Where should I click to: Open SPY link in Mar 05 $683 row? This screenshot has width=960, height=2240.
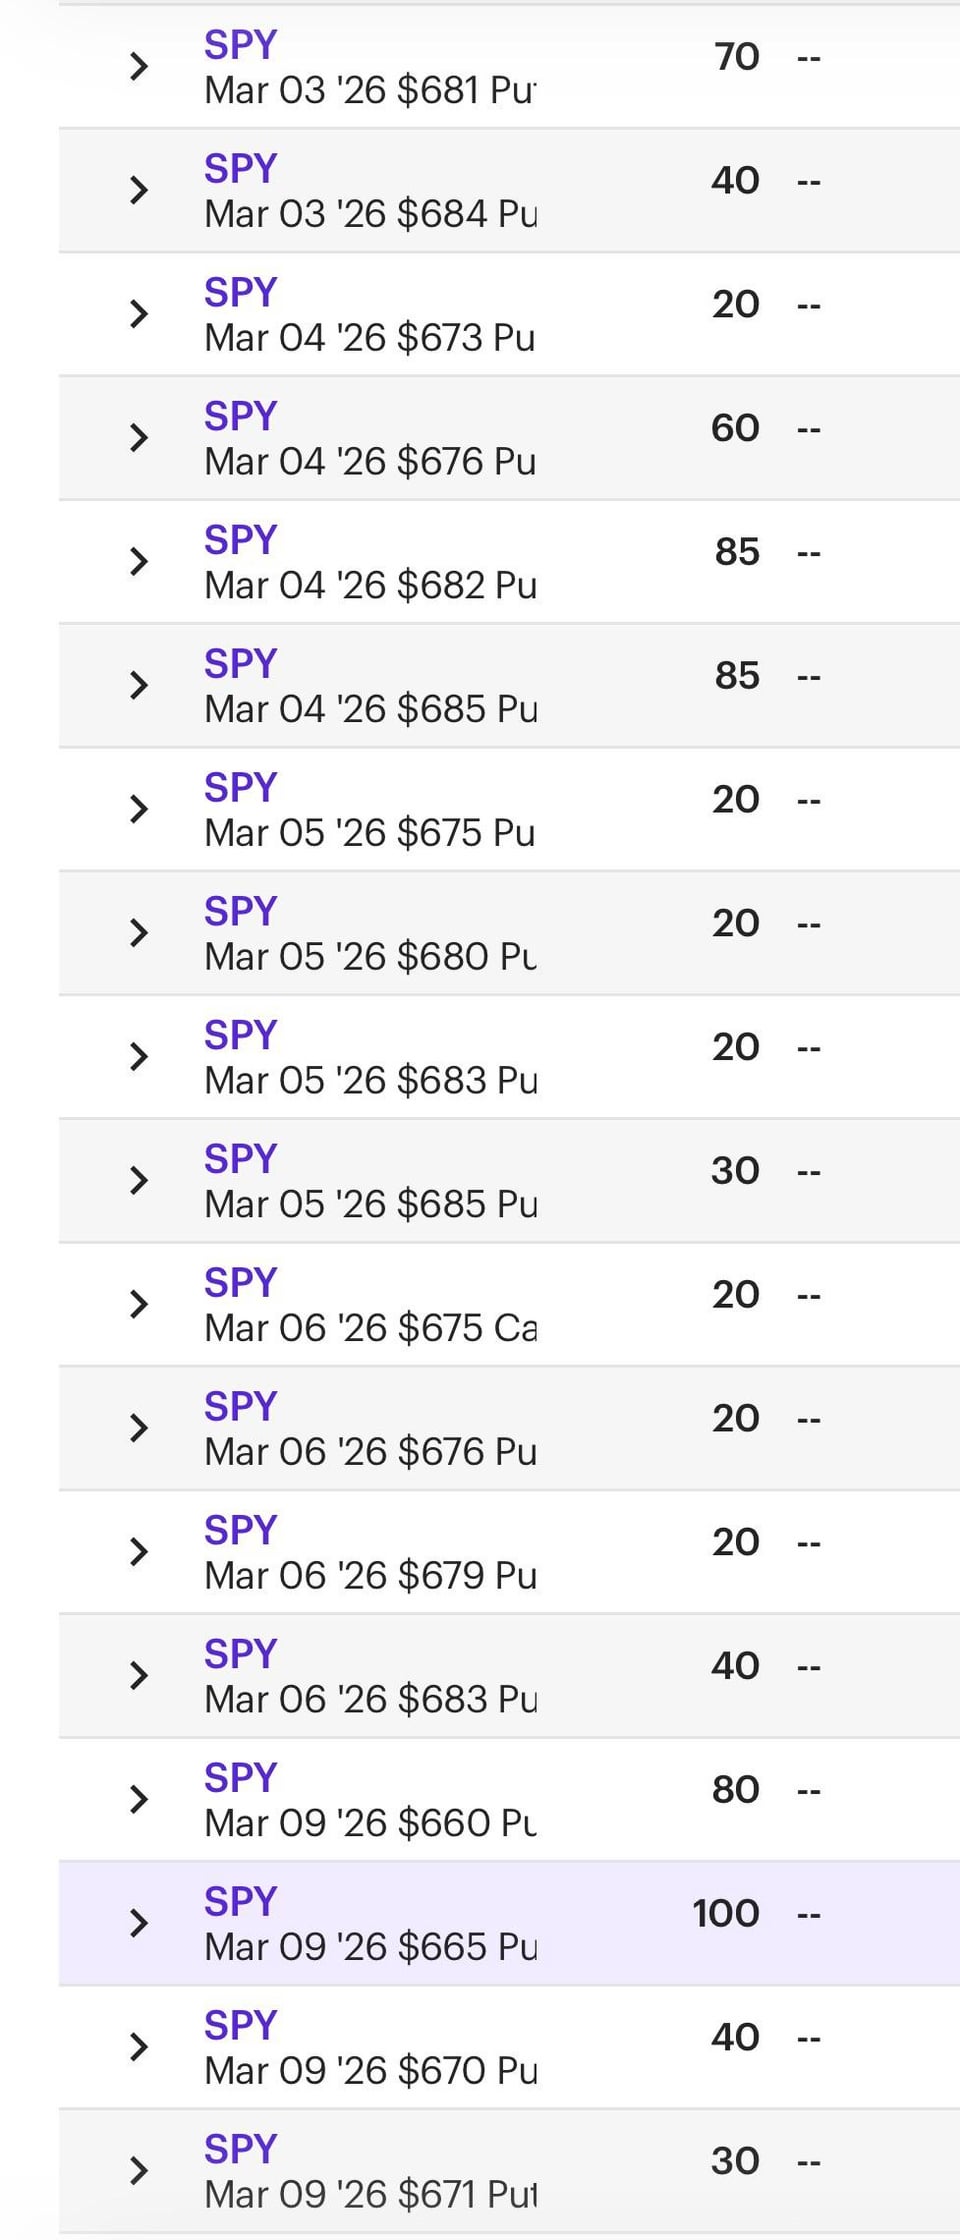click(240, 1035)
